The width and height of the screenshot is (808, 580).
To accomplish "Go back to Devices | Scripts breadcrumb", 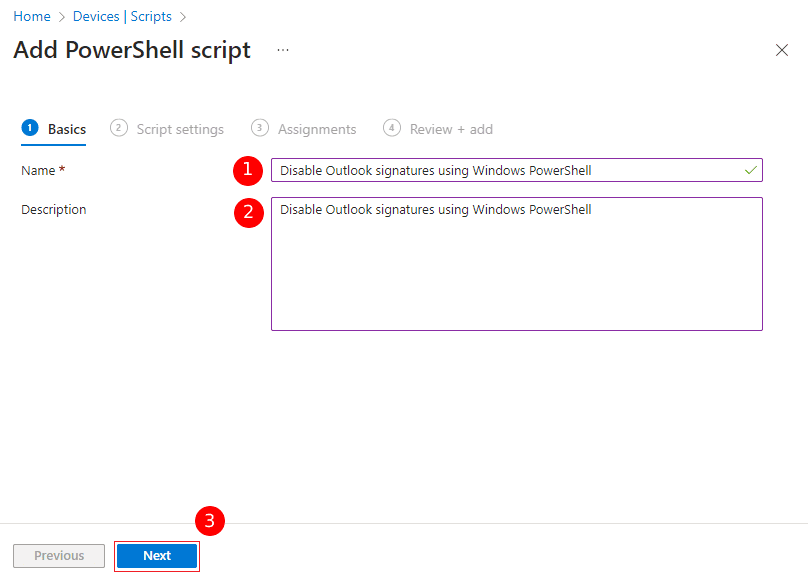I will (122, 16).
